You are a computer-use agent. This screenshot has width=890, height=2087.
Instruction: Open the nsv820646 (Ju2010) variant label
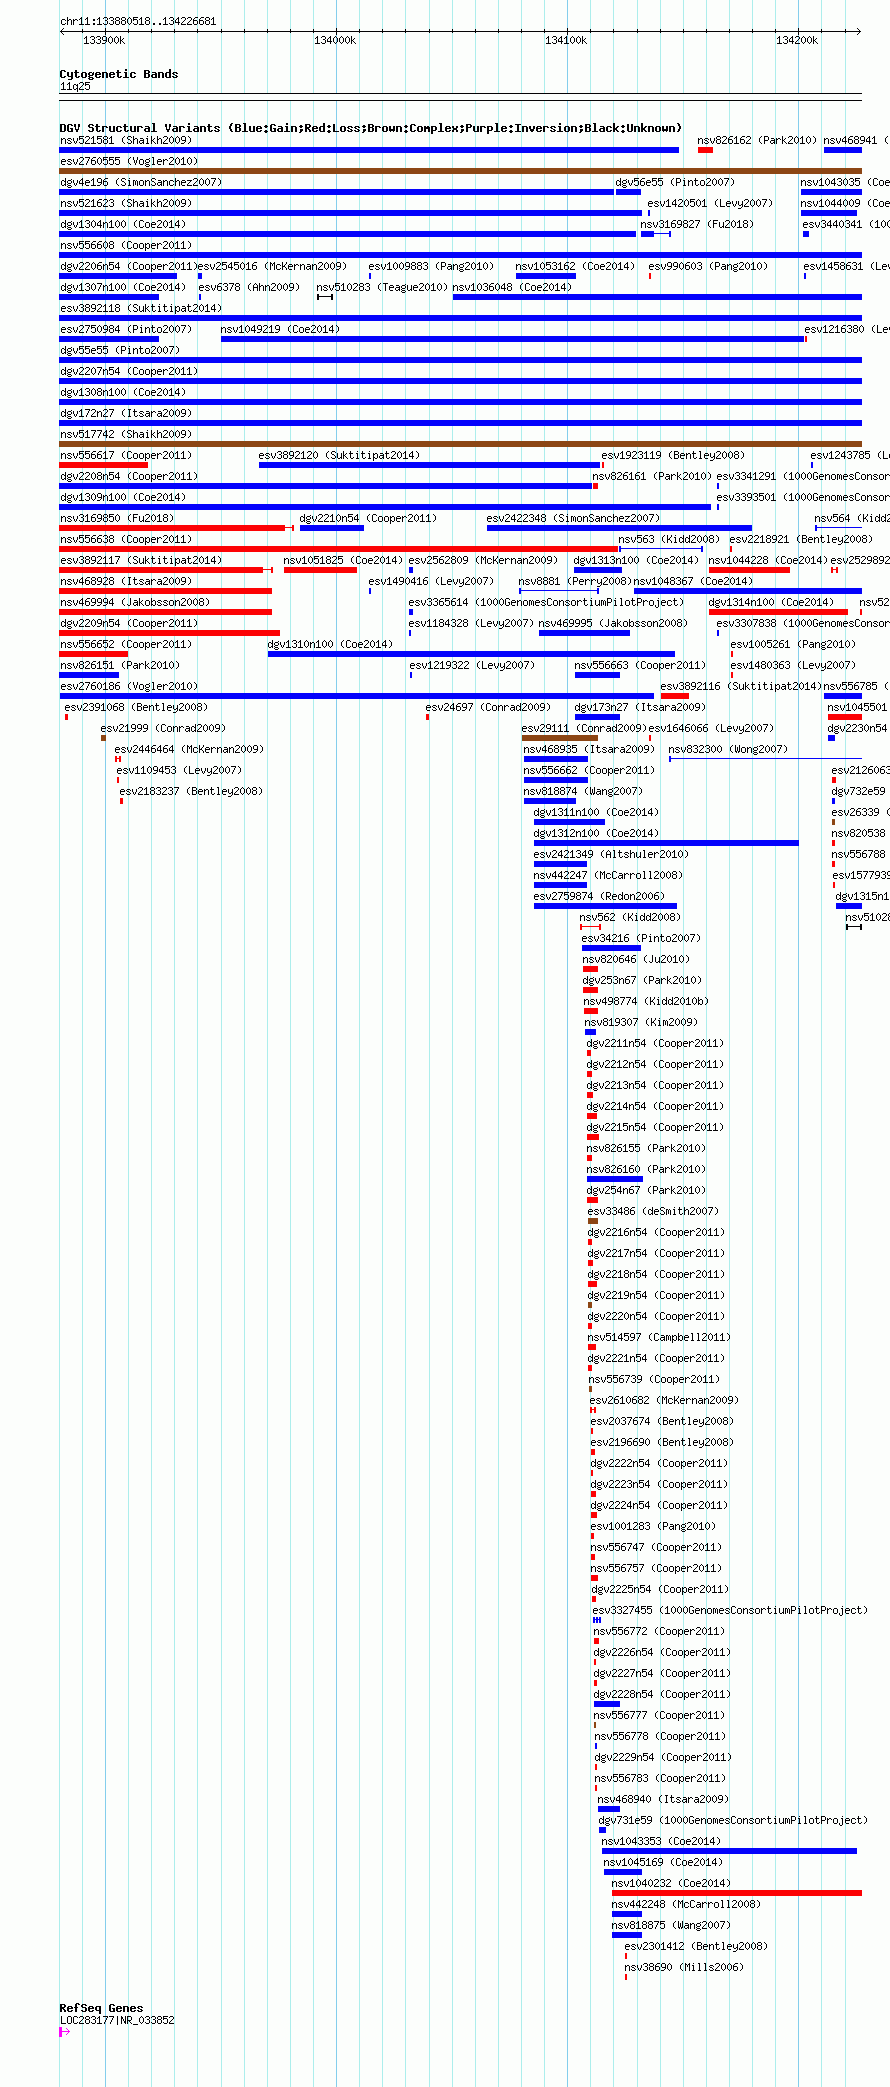[636, 960]
